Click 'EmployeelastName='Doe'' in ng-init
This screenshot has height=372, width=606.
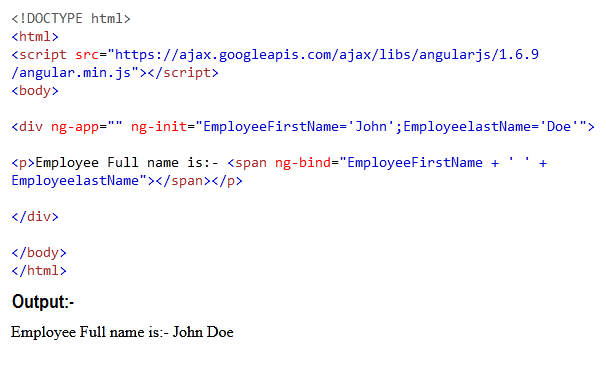pos(491,127)
